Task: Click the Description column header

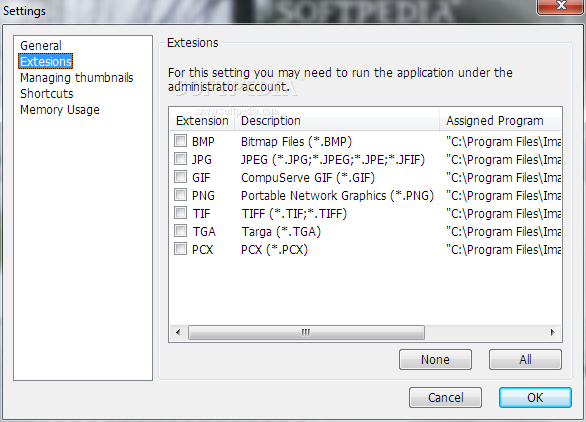Action: point(337,121)
